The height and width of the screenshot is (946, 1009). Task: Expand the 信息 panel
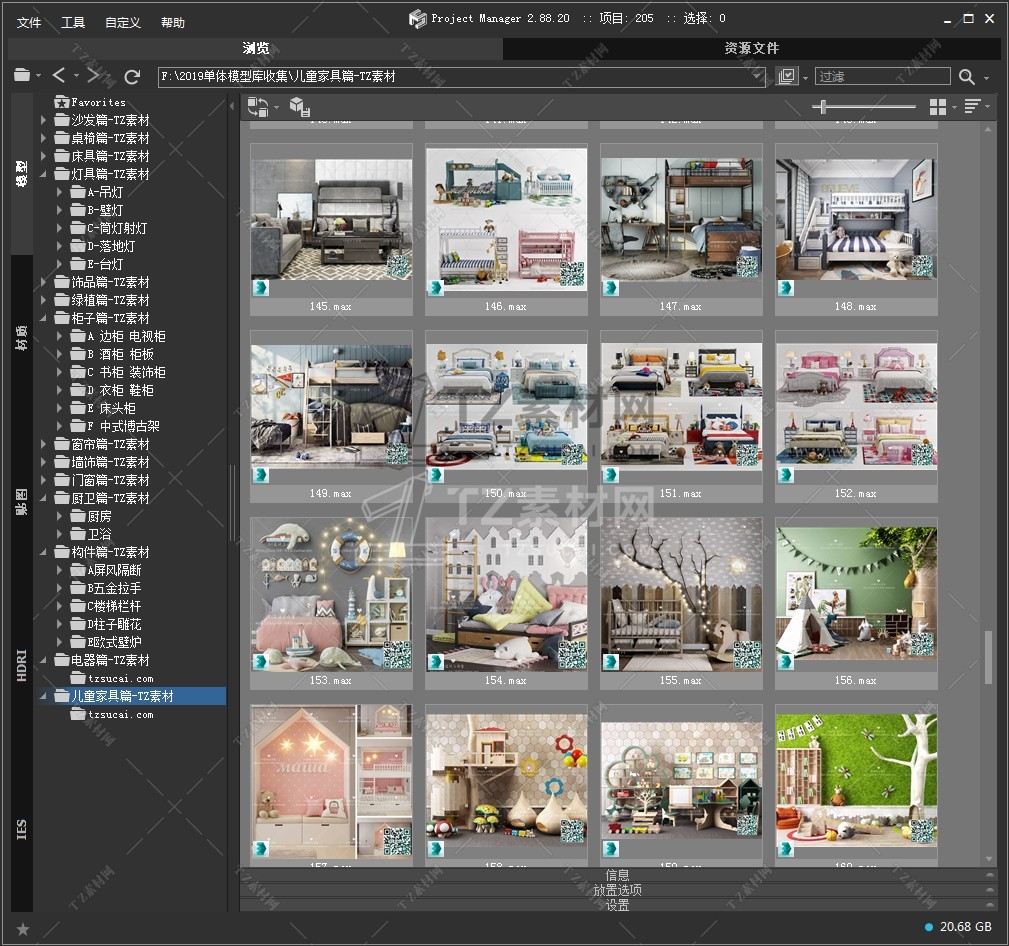[x=617, y=875]
